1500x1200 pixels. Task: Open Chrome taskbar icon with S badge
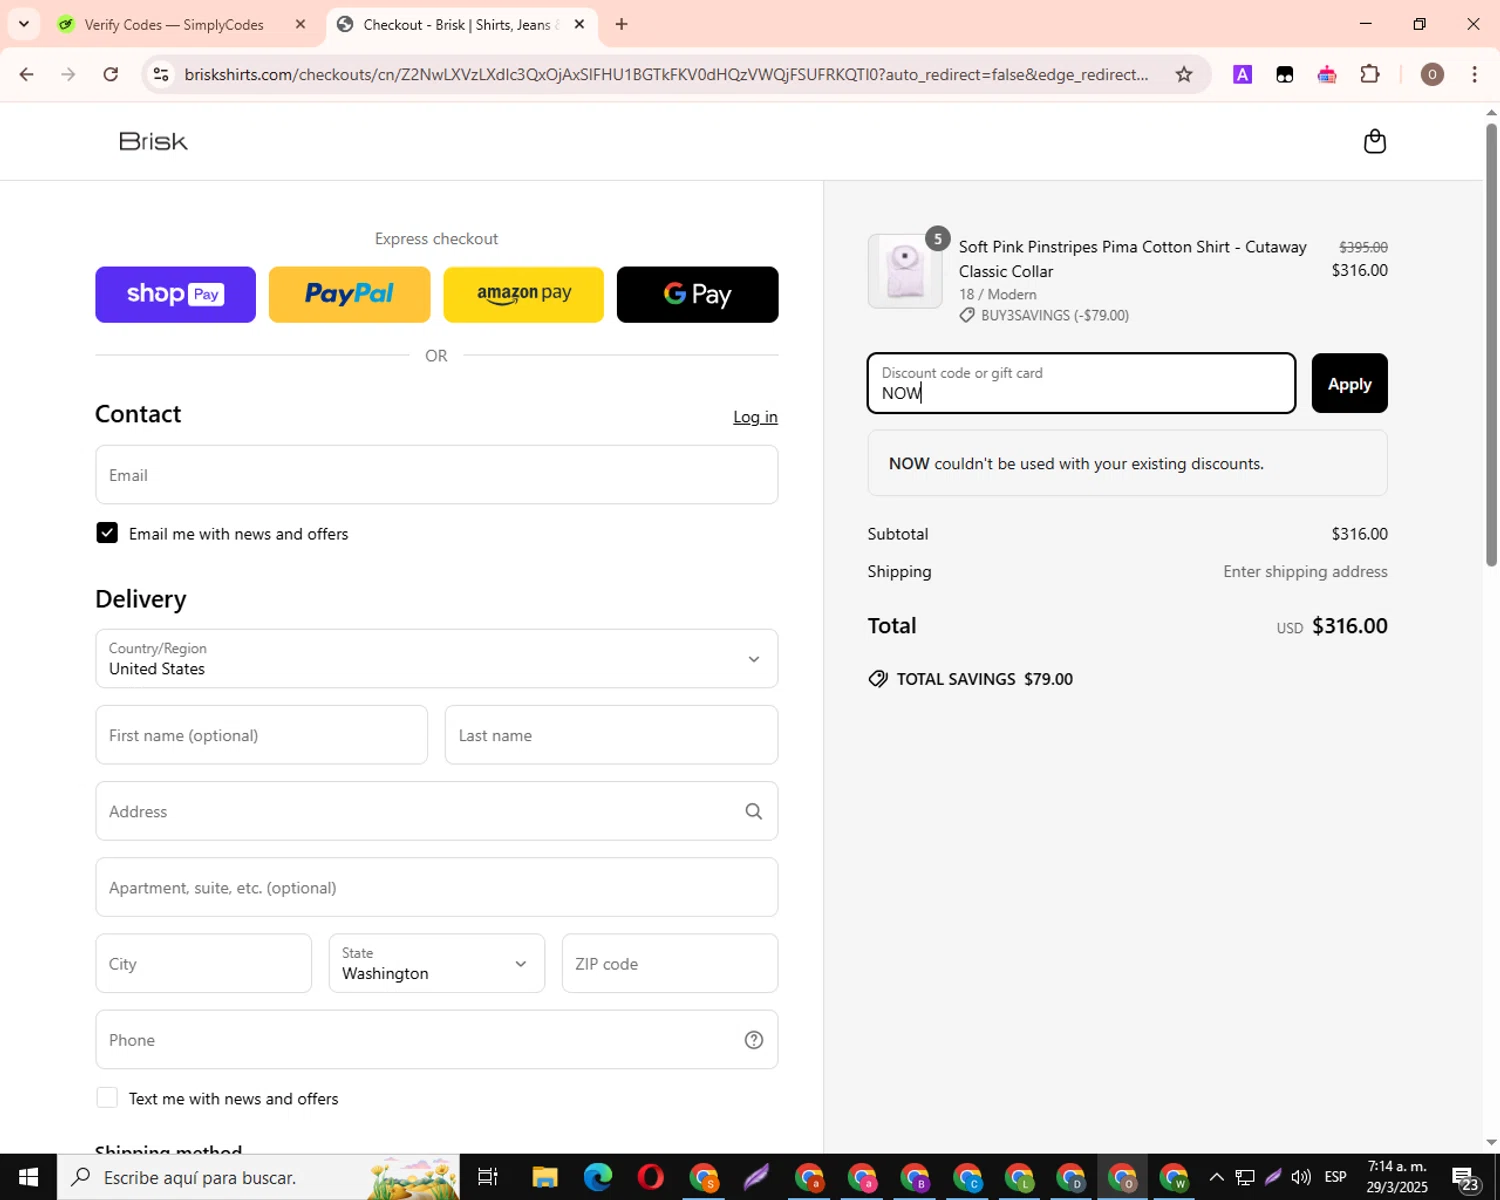pos(704,1177)
